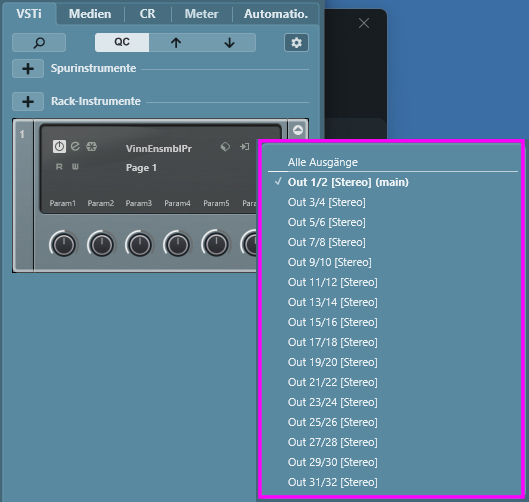Click the Page 1 quick control label
Image resolution: width=529 pixels, height=502 pixels.
[141, 168]
